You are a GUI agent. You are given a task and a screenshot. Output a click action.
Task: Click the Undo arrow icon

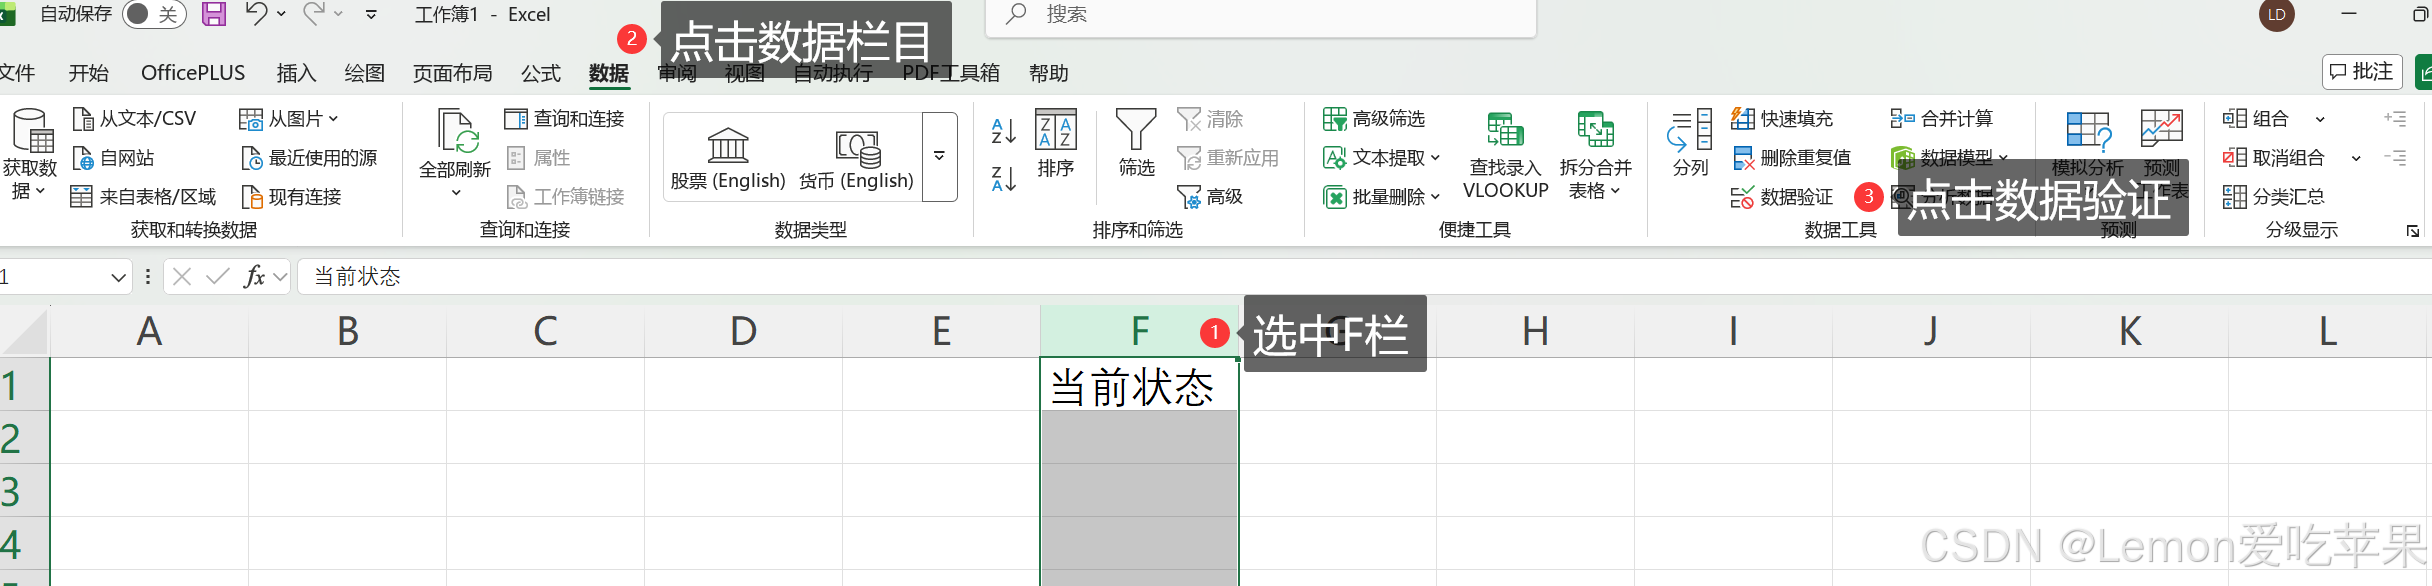coord(257,14)
